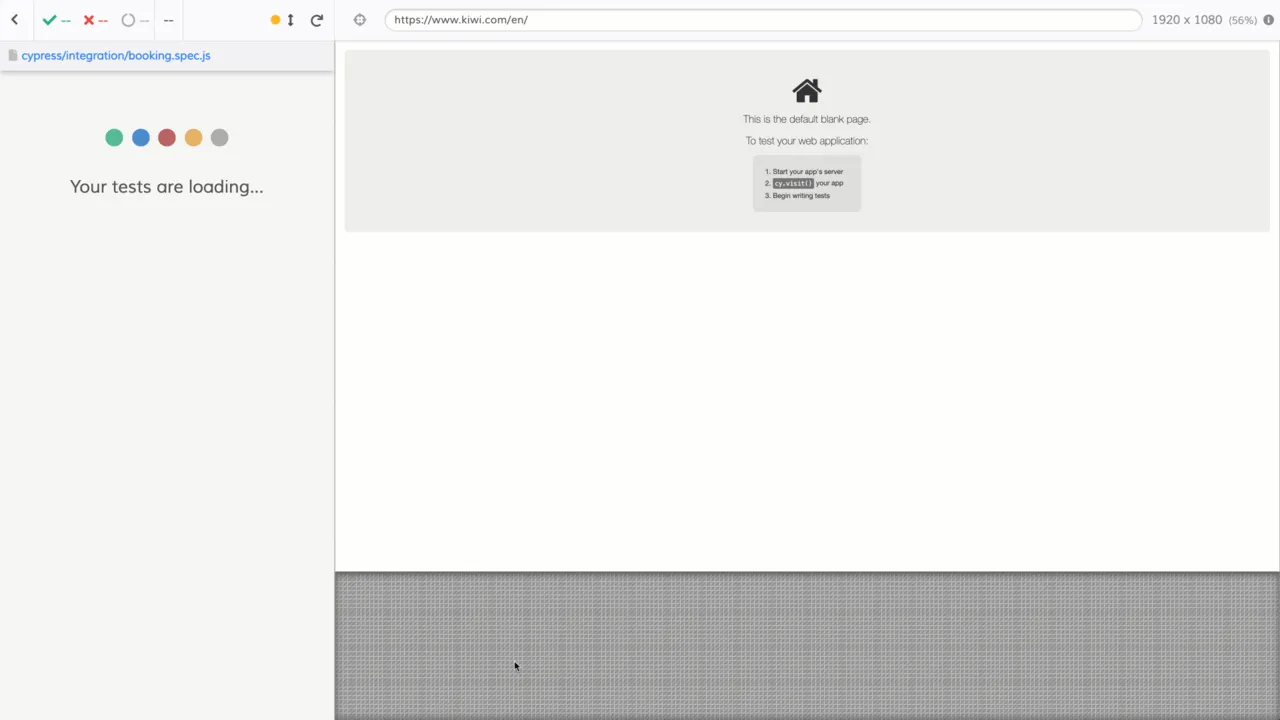The image size is (1280, 720).
Task: Click the green loading dot
Action: pos(114,138)
